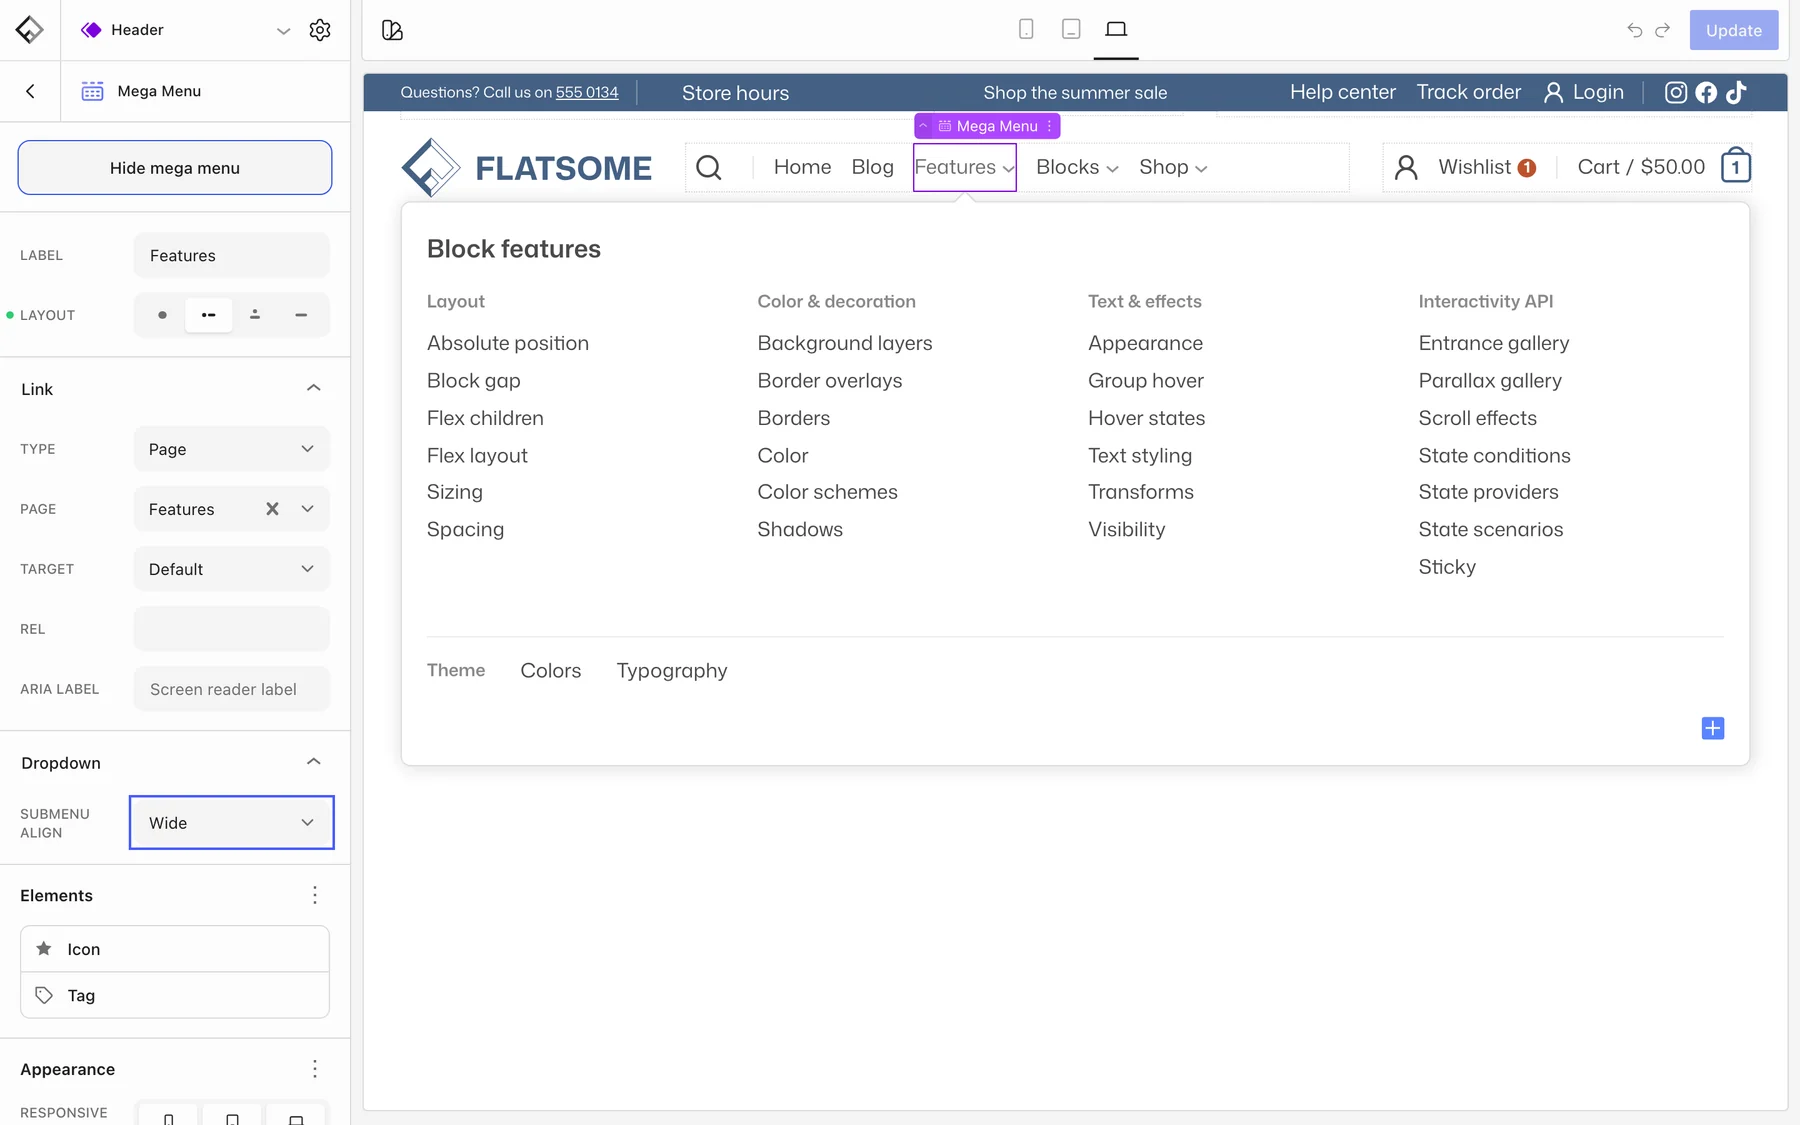Image resolution: width=1800 pixels, height=1125 pixels.
Task: Collapse the Link section
Action: tap(313, 388)
